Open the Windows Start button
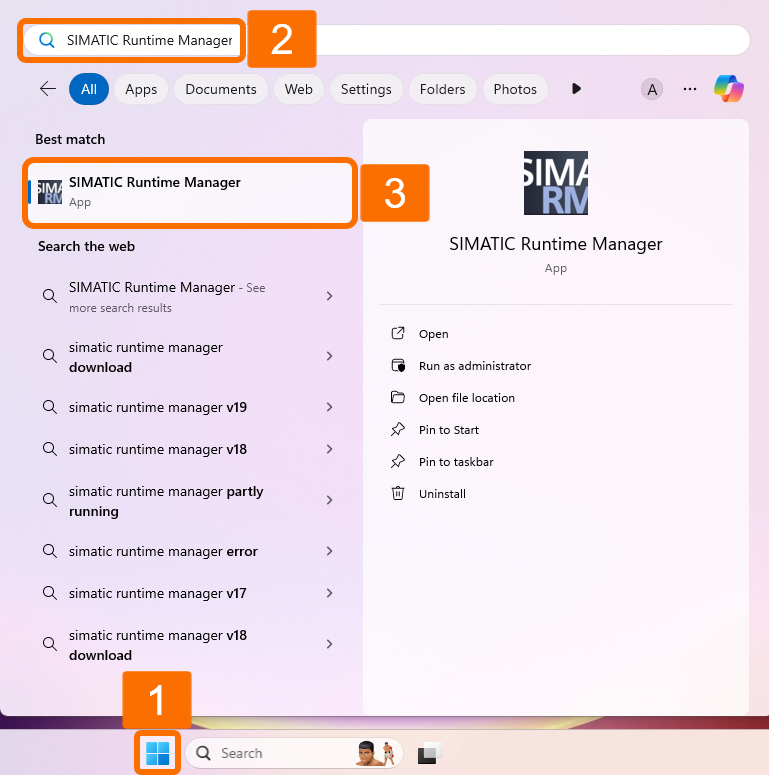The height and width of the screenshot is (775, 769). (x=158, y=753)
